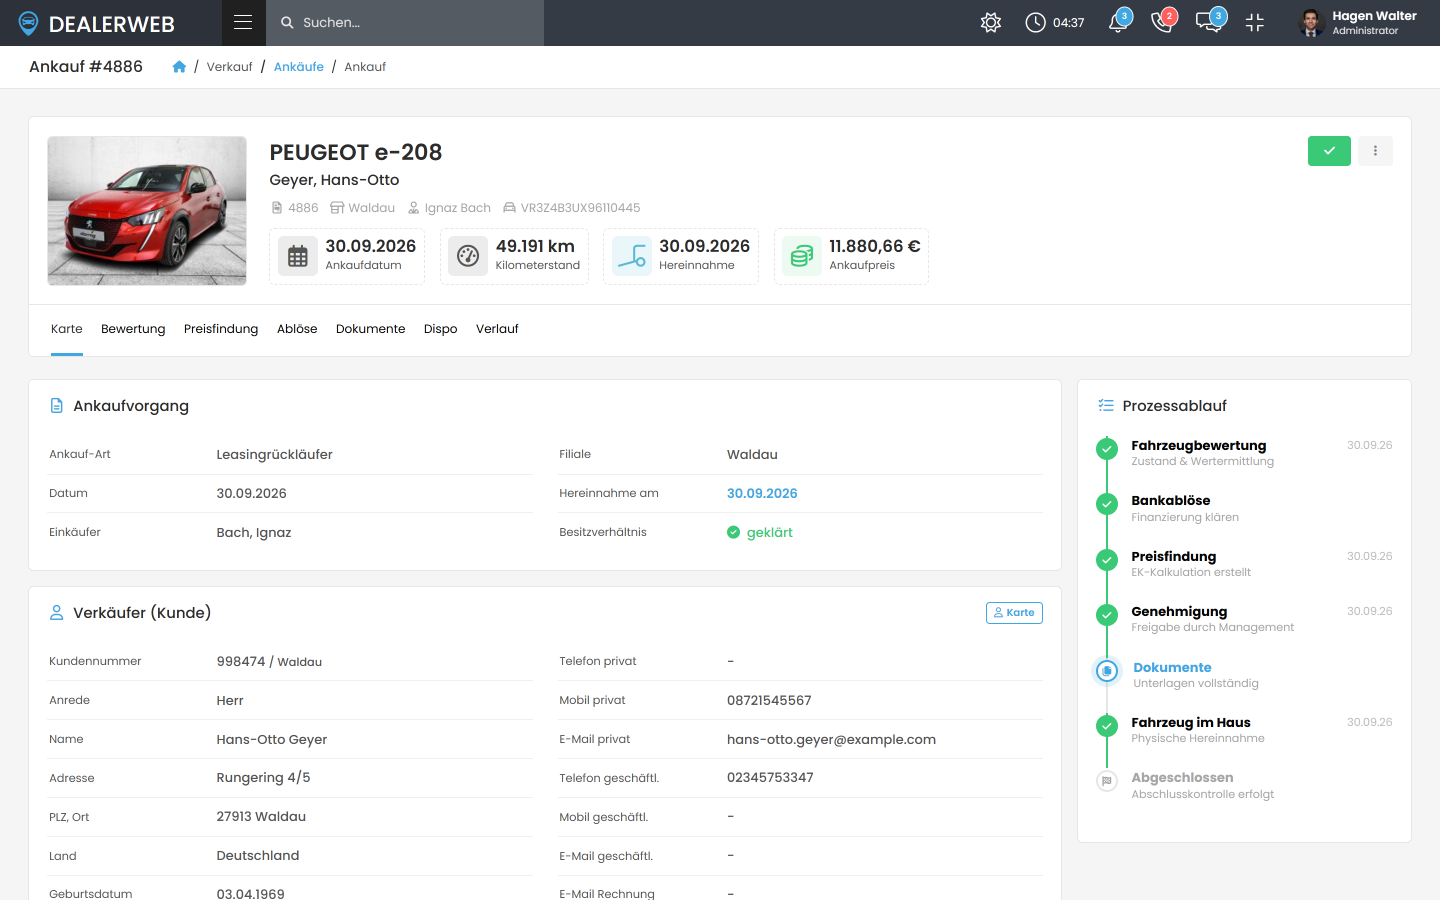Click the Kilometerstand speedometer icon
Image resolution: width=1440 pixels, height=900 pixels.
(x=468, y=256)
